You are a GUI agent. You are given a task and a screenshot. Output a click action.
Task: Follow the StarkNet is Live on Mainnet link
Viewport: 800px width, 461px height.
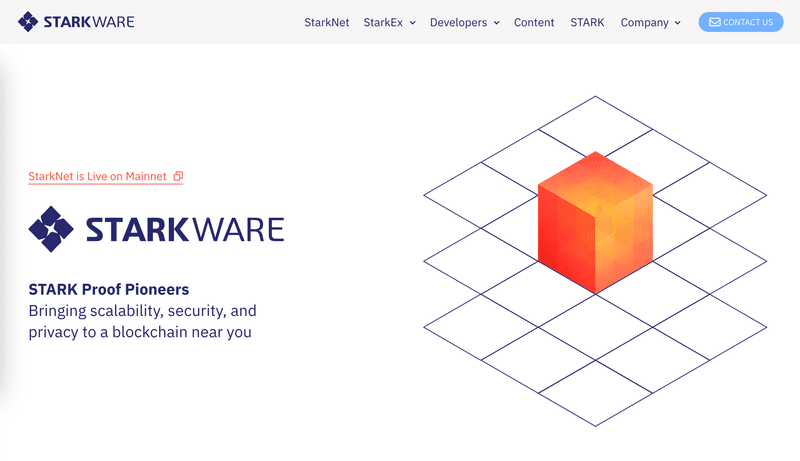pos(106,176)
